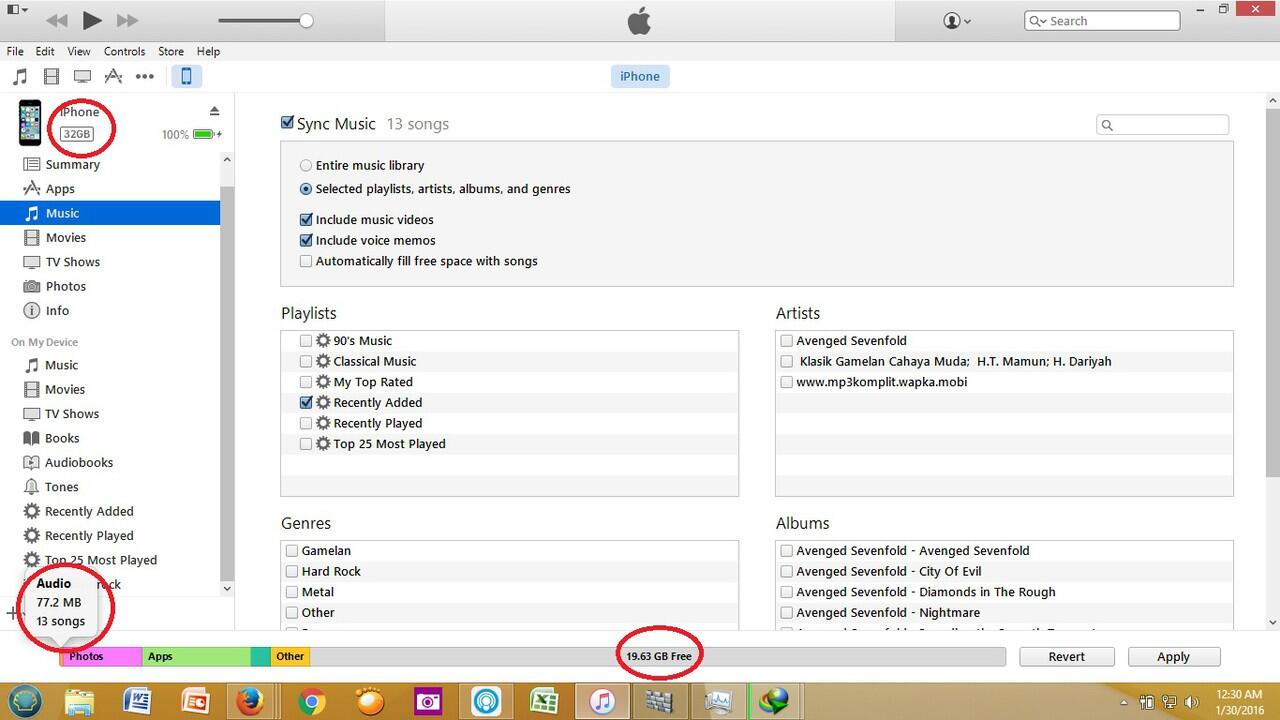Check the Avenged Sevenfold - Nightmare album
This screenshot has width=1280, height=720.
pyautogui.click(x=787, y=612)
